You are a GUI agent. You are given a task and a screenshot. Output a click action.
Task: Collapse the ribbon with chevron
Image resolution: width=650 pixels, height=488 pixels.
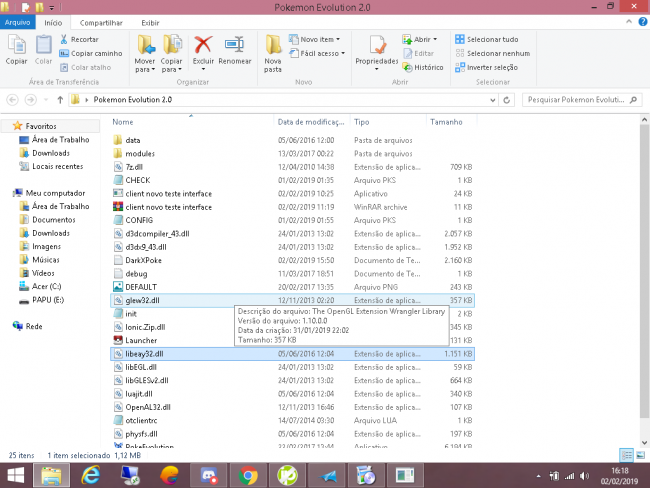629,22
